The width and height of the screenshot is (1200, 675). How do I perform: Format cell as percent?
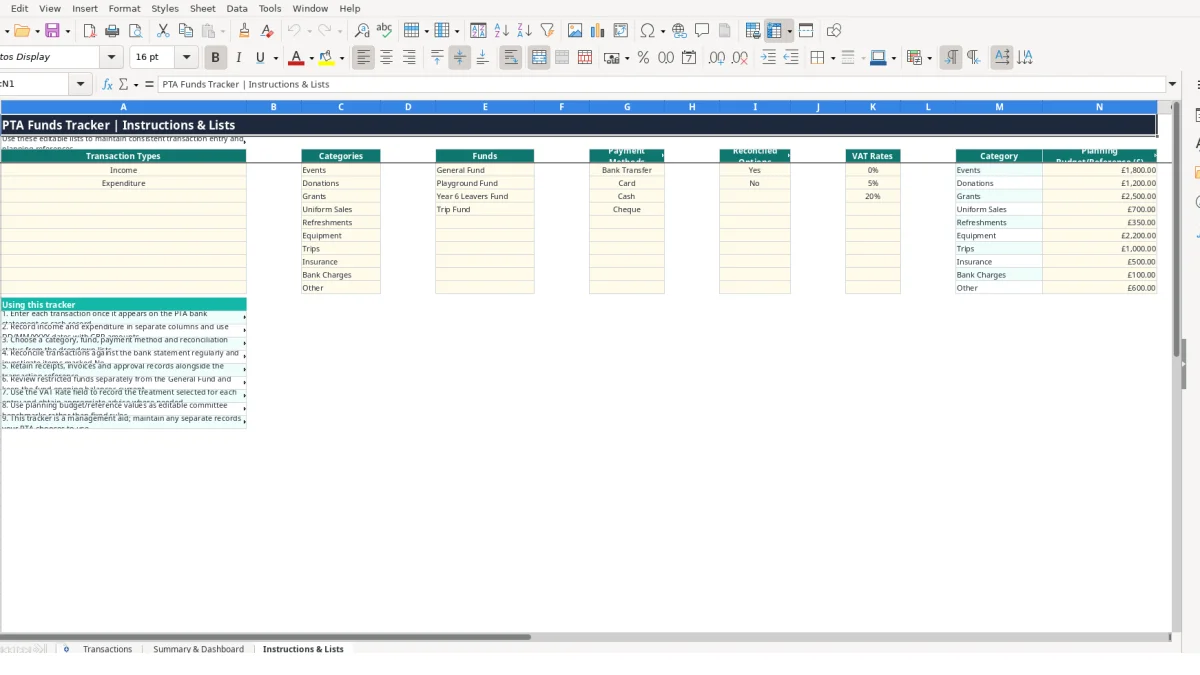point(643,58)
